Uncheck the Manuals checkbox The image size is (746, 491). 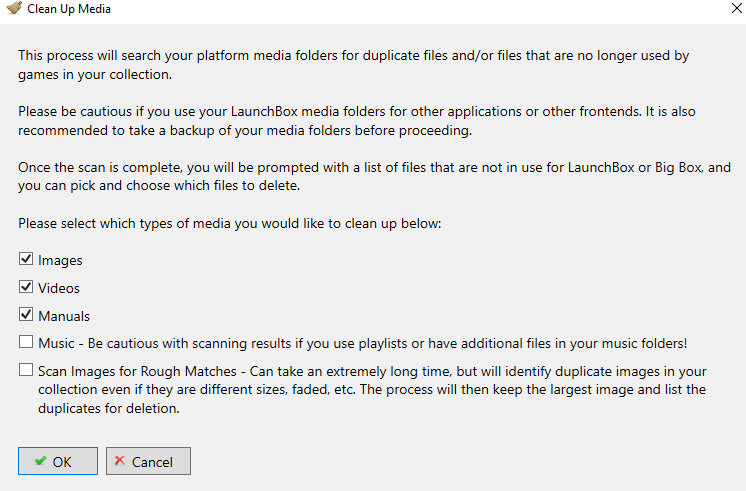coord(26,314)
